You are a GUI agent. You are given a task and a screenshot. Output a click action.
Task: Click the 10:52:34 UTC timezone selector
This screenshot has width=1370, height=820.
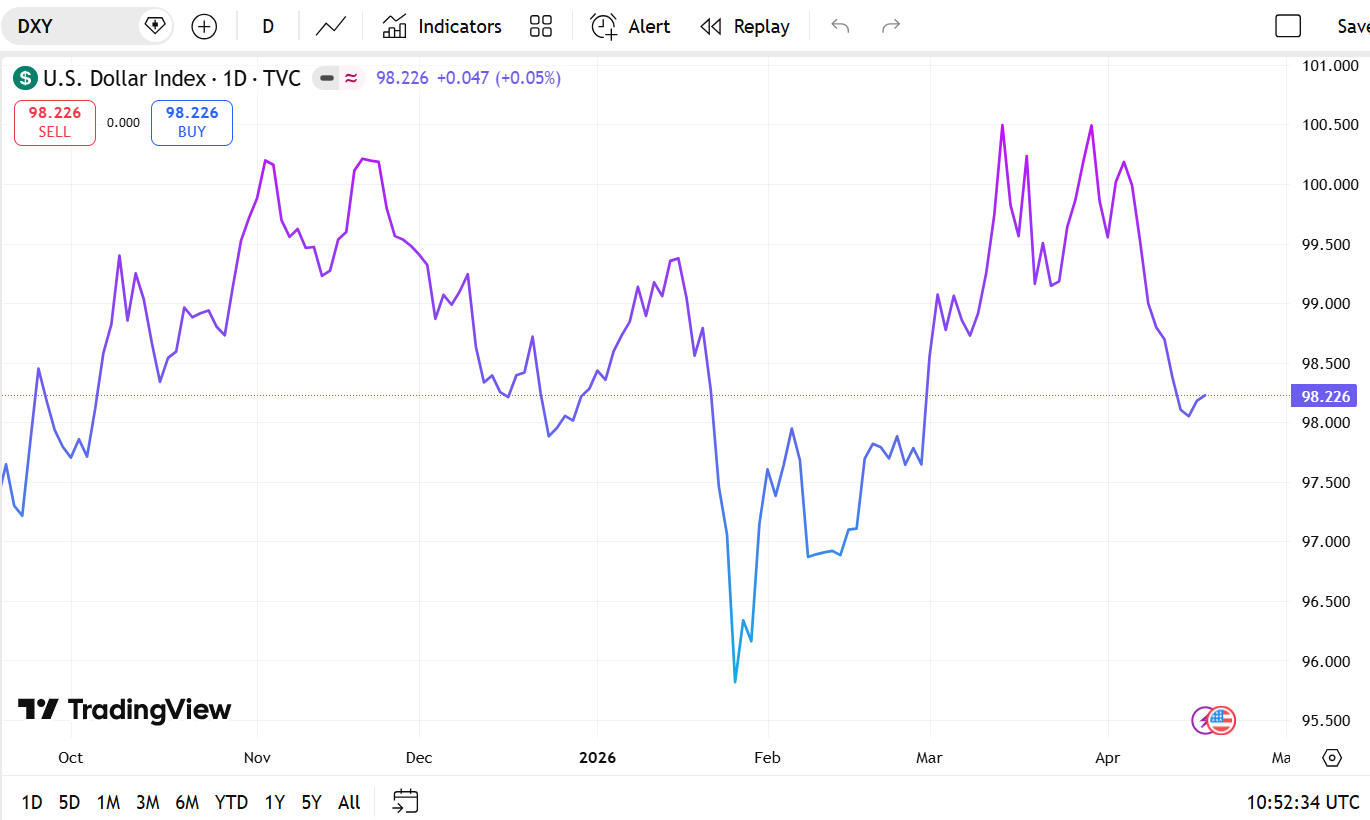click(1302, 802)
